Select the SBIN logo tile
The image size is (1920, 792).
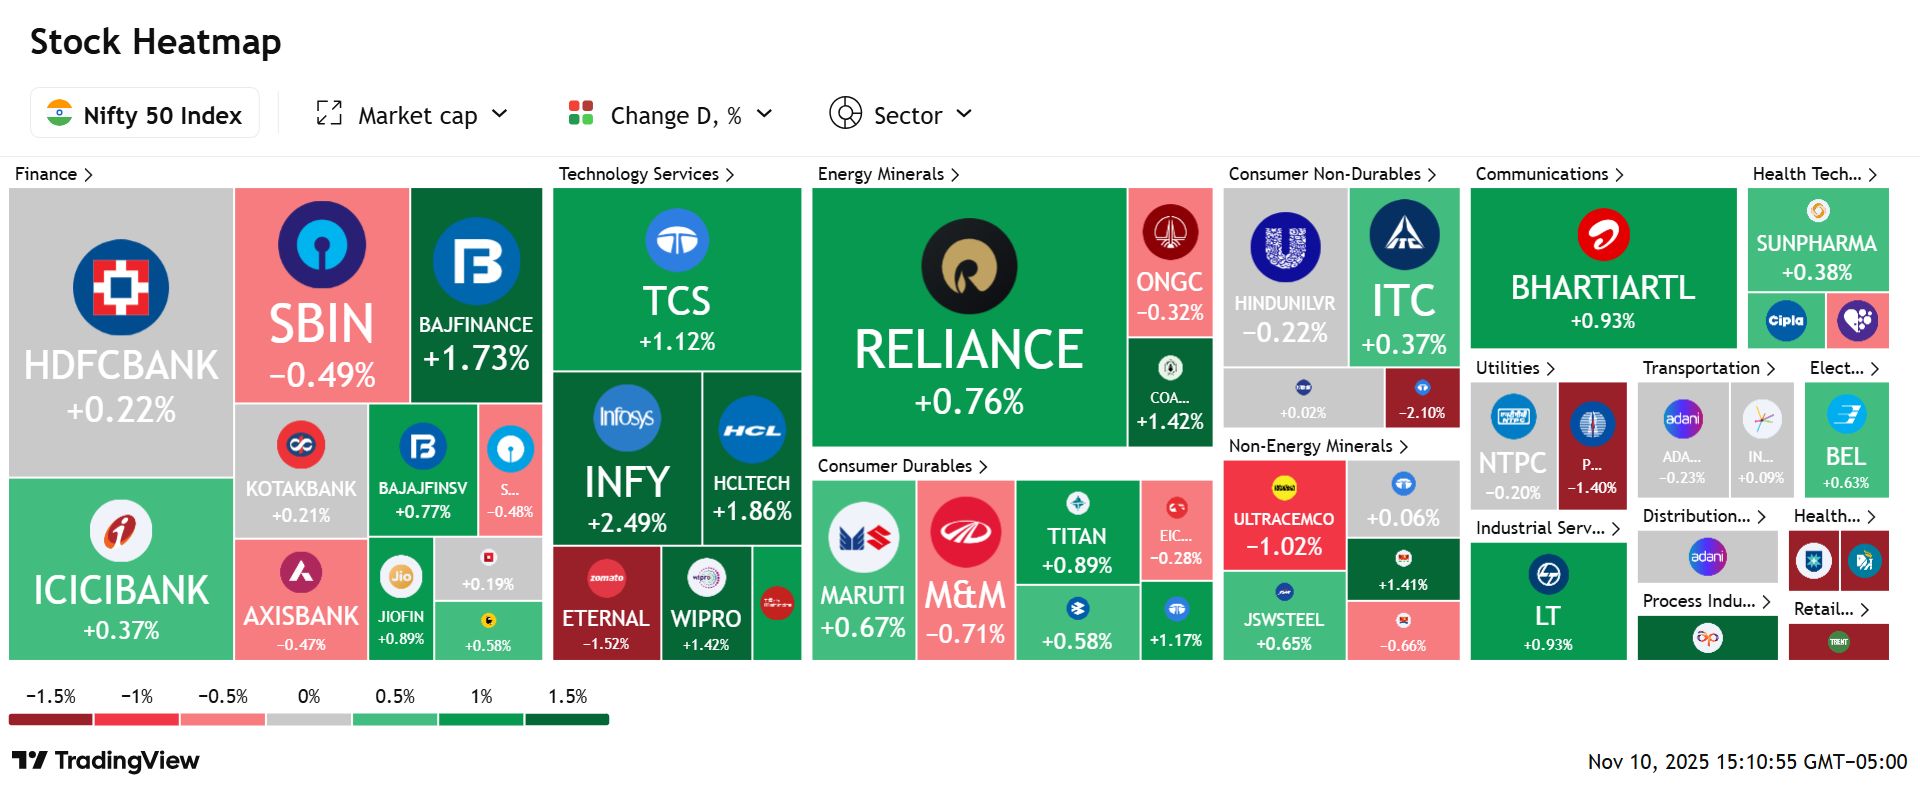(x=322, y=245)
